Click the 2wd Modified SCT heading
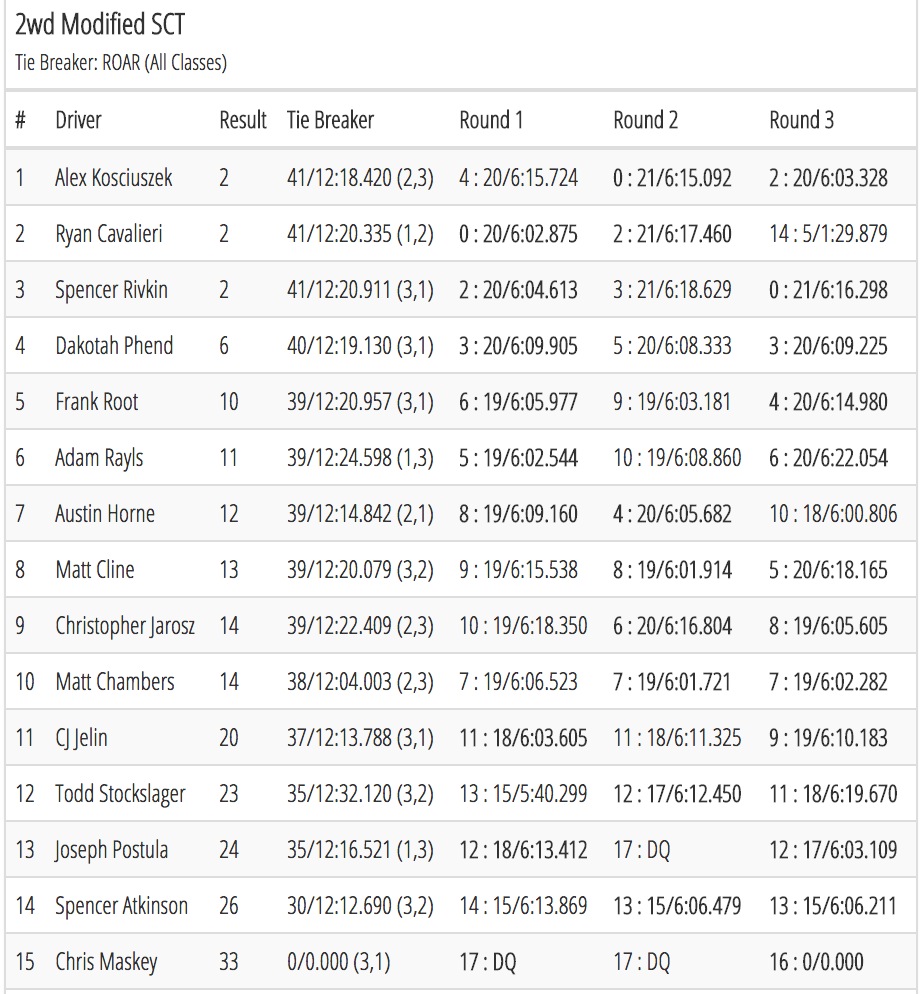This screenshot has width=922, height=994. [100, 25]
